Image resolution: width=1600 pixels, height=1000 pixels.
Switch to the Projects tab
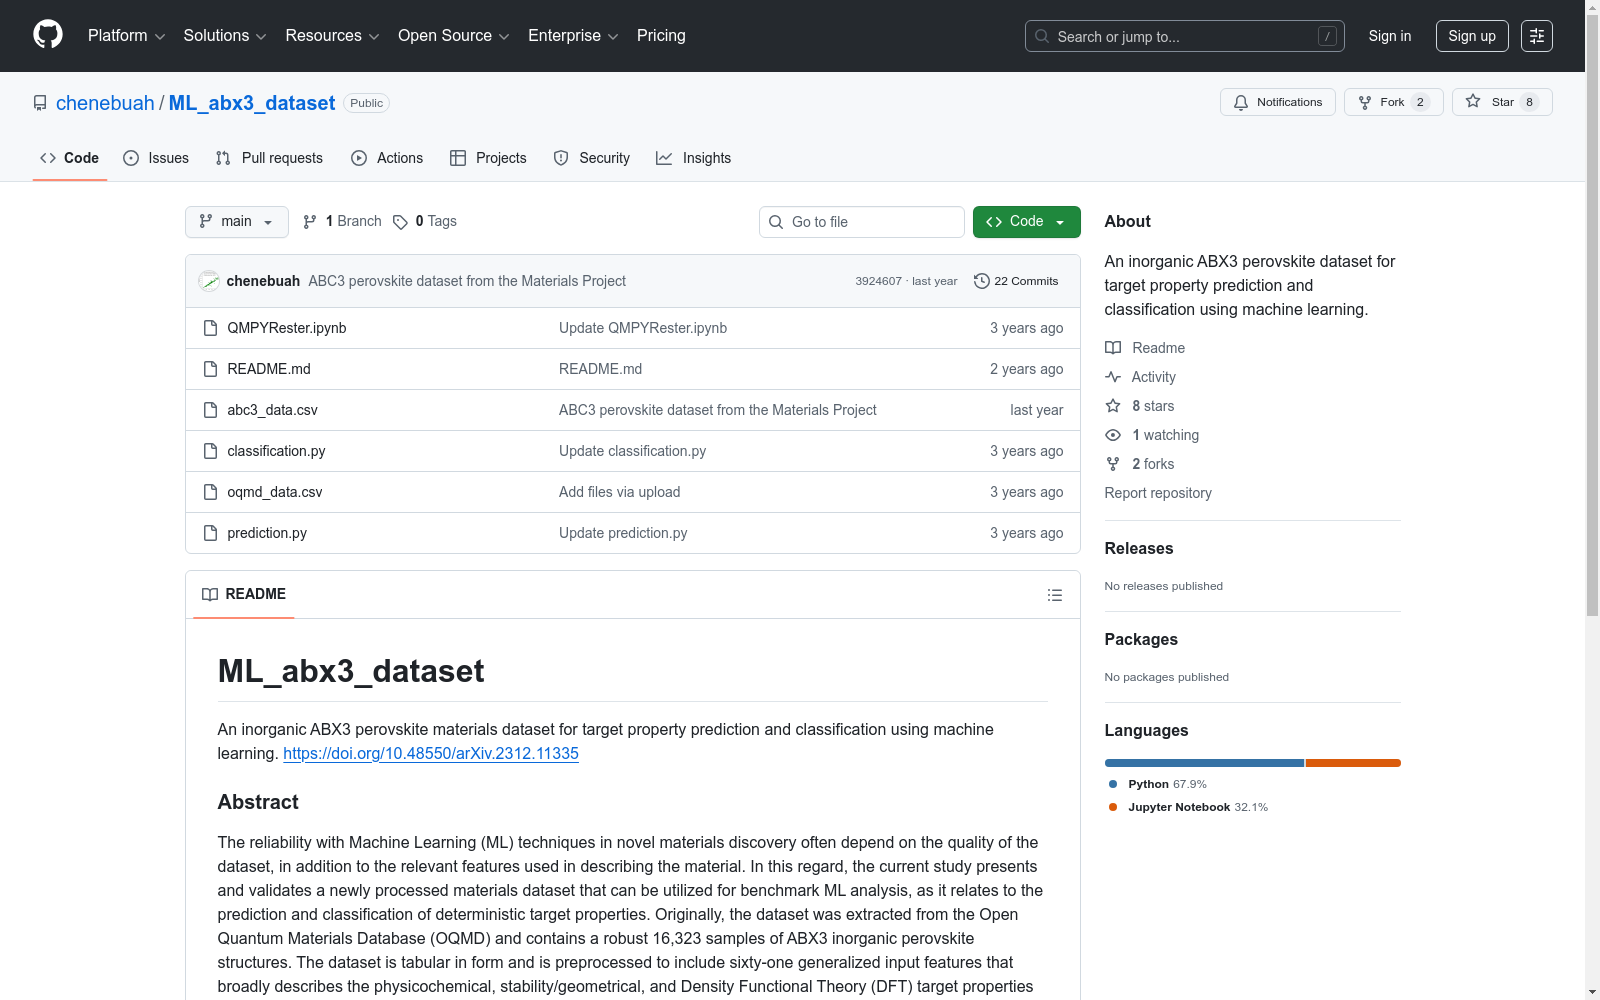488,158
